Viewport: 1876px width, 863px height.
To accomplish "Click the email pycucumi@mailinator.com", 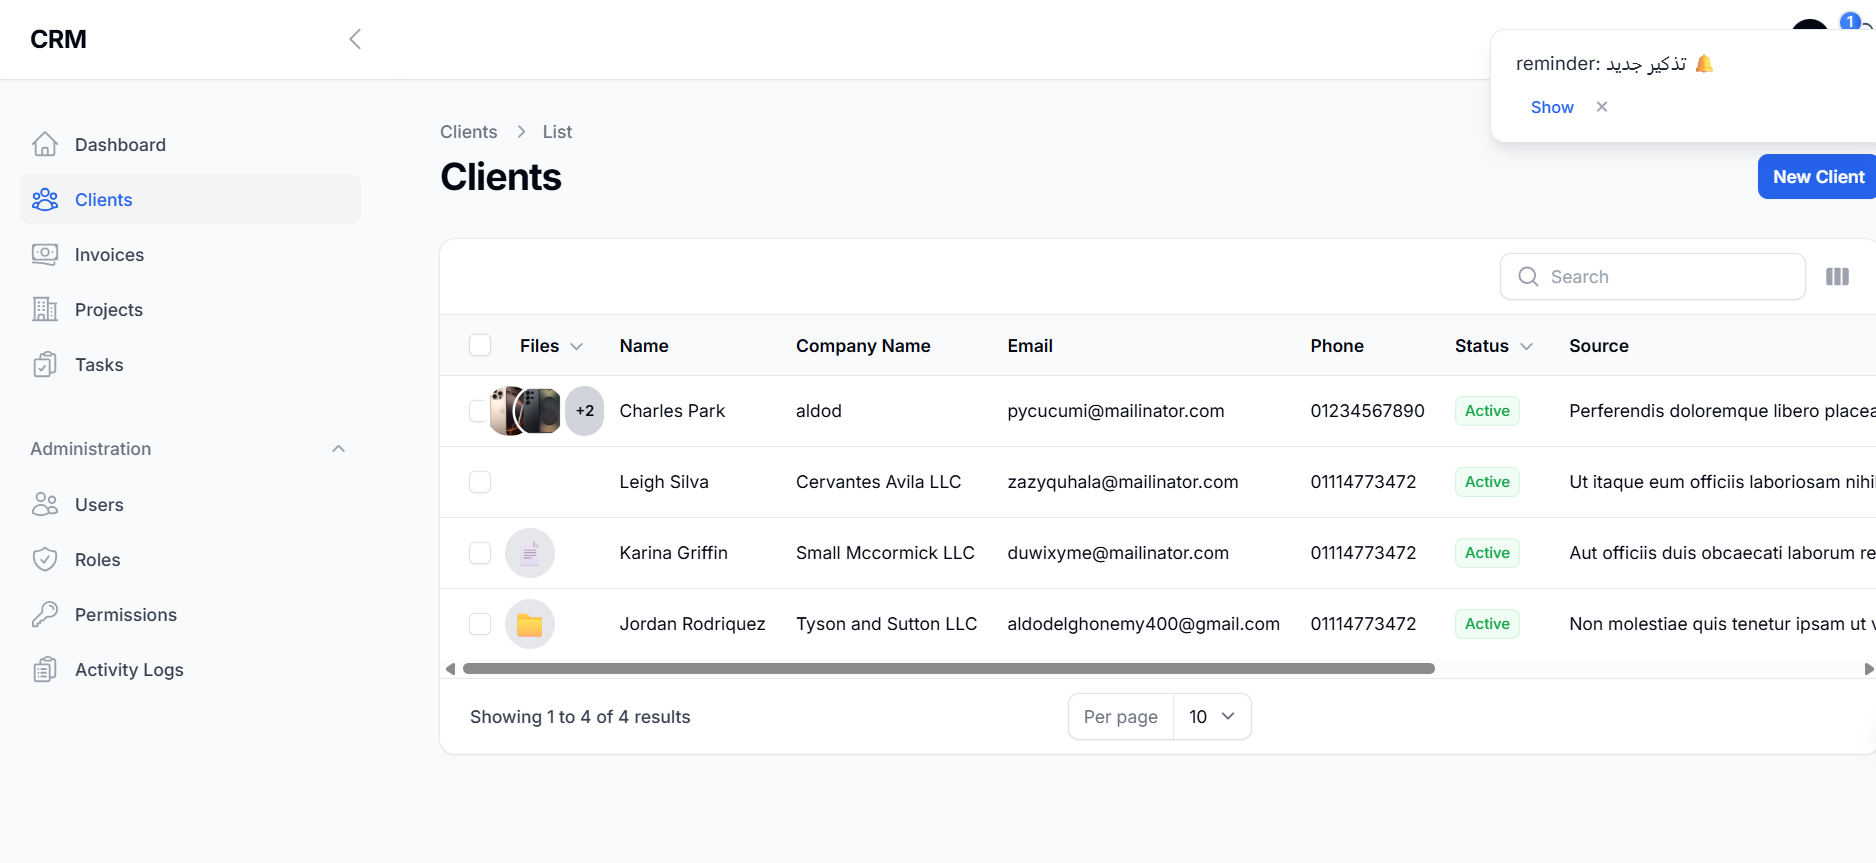I will [x=1115, y=411].
